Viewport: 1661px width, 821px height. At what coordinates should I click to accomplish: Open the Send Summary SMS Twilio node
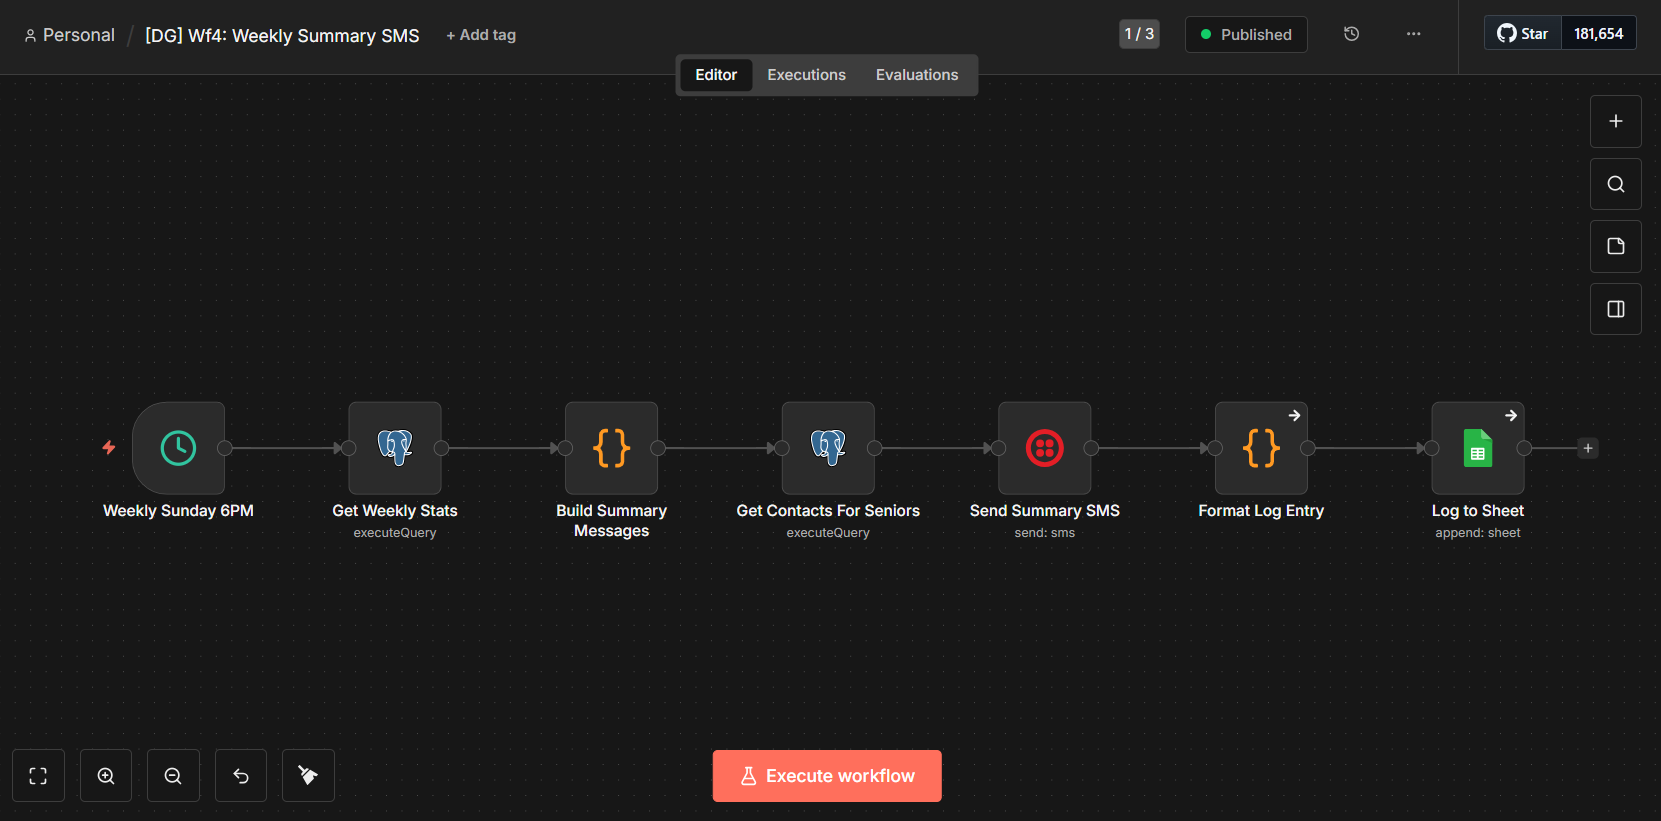point(1044,448)
